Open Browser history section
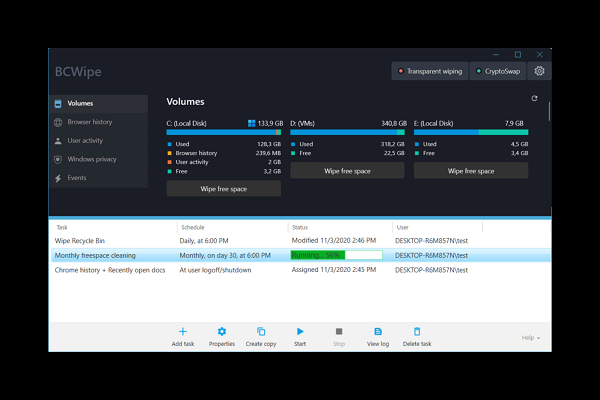600x400 pixels. pos(89,122)
